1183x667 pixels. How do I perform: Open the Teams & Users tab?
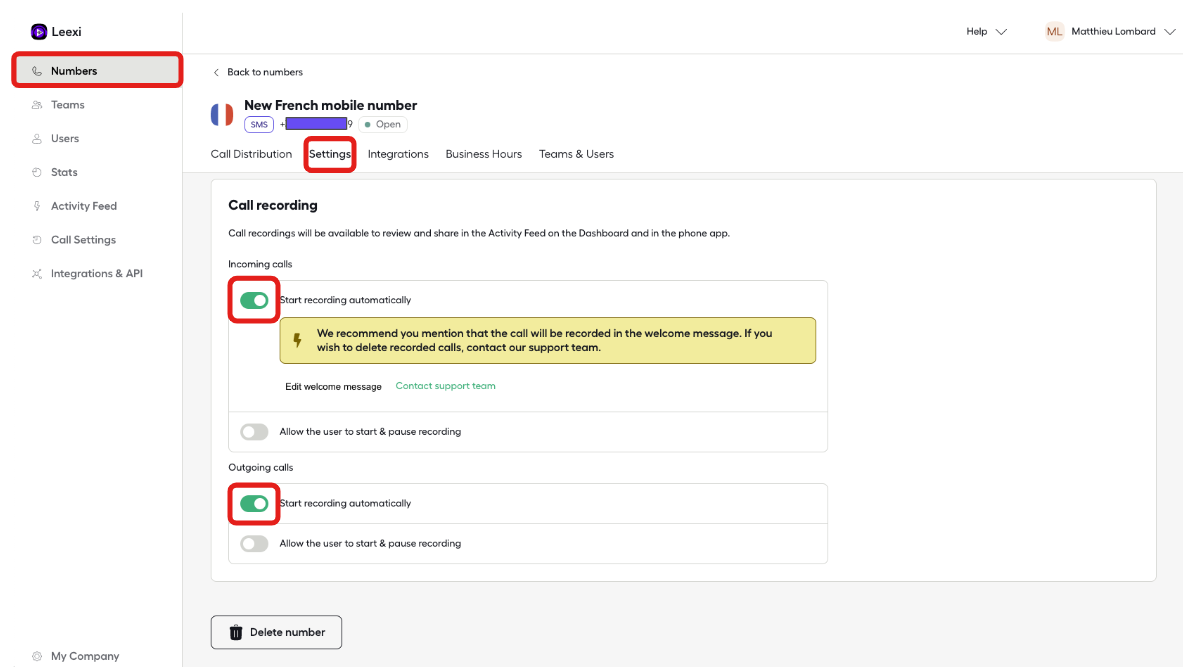pos(576,154)
